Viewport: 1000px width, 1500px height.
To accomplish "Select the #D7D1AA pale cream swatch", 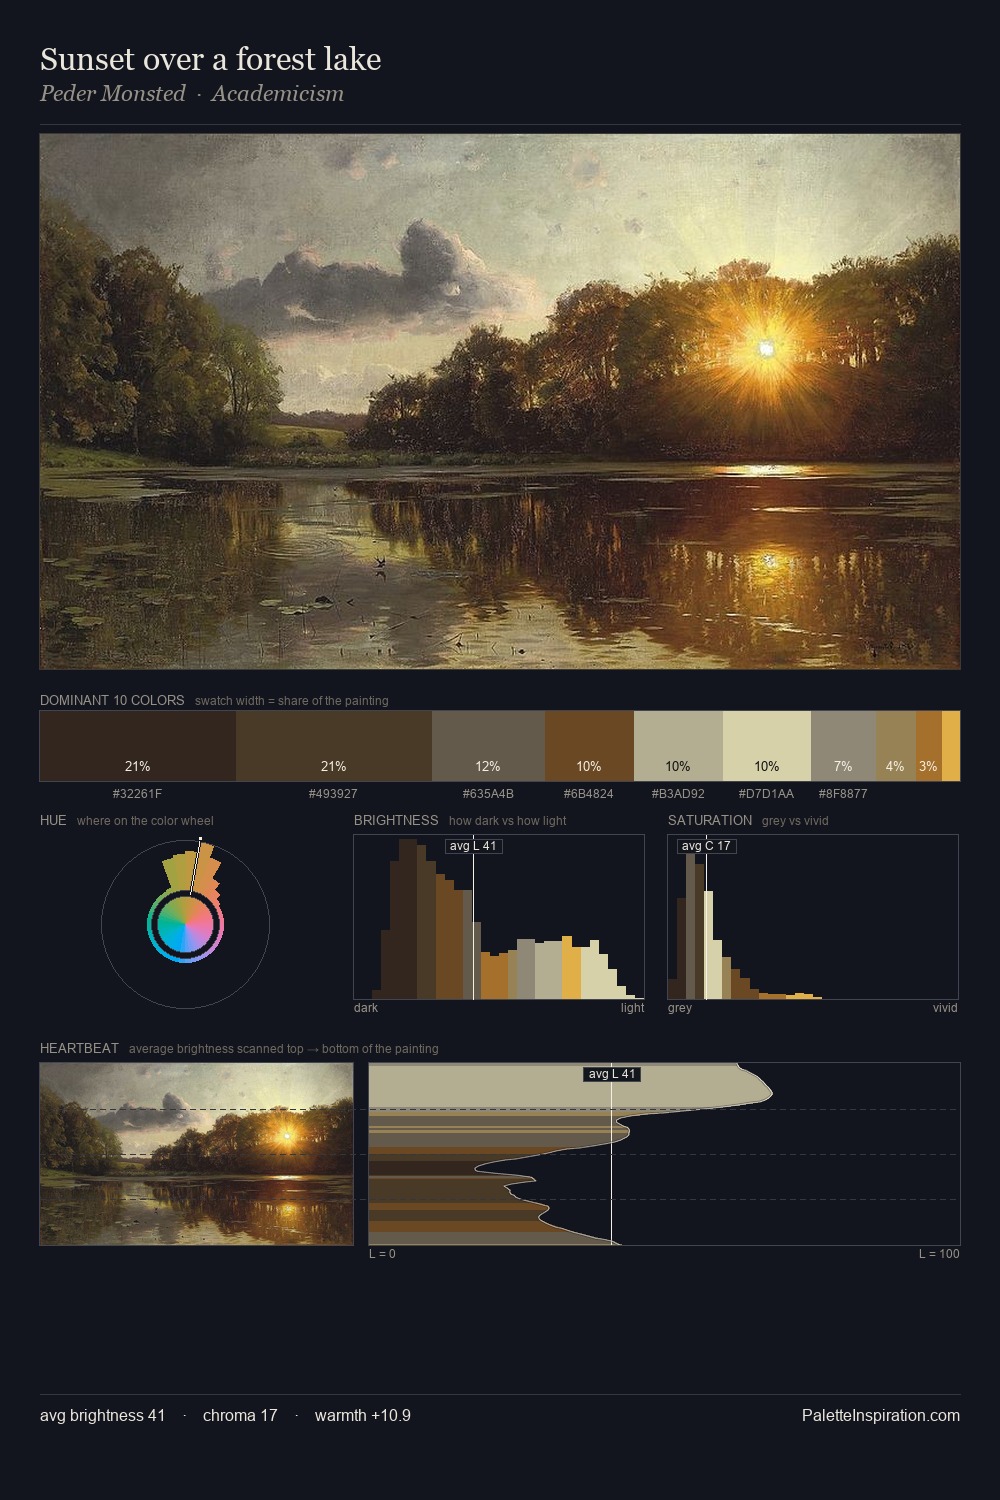I will [767, 746].
